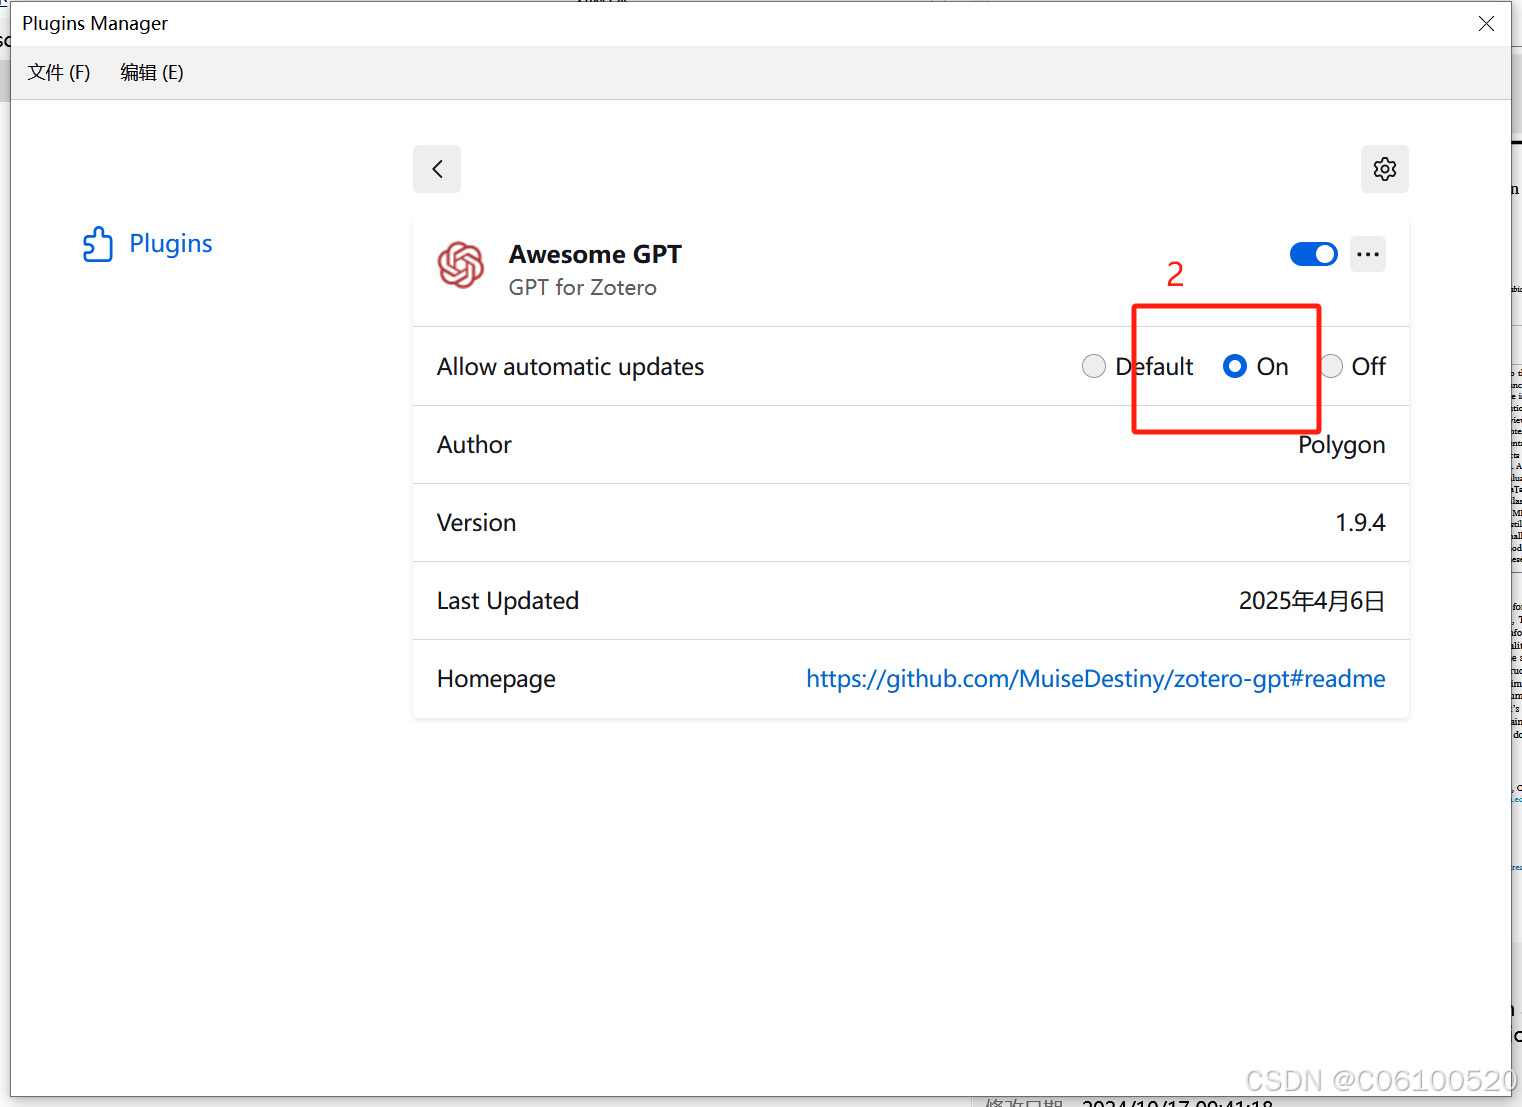The width and height of the screenshot is (1522, 1107).
Task: Click the Awesome GPT plugin title
Action: point(595,254)
